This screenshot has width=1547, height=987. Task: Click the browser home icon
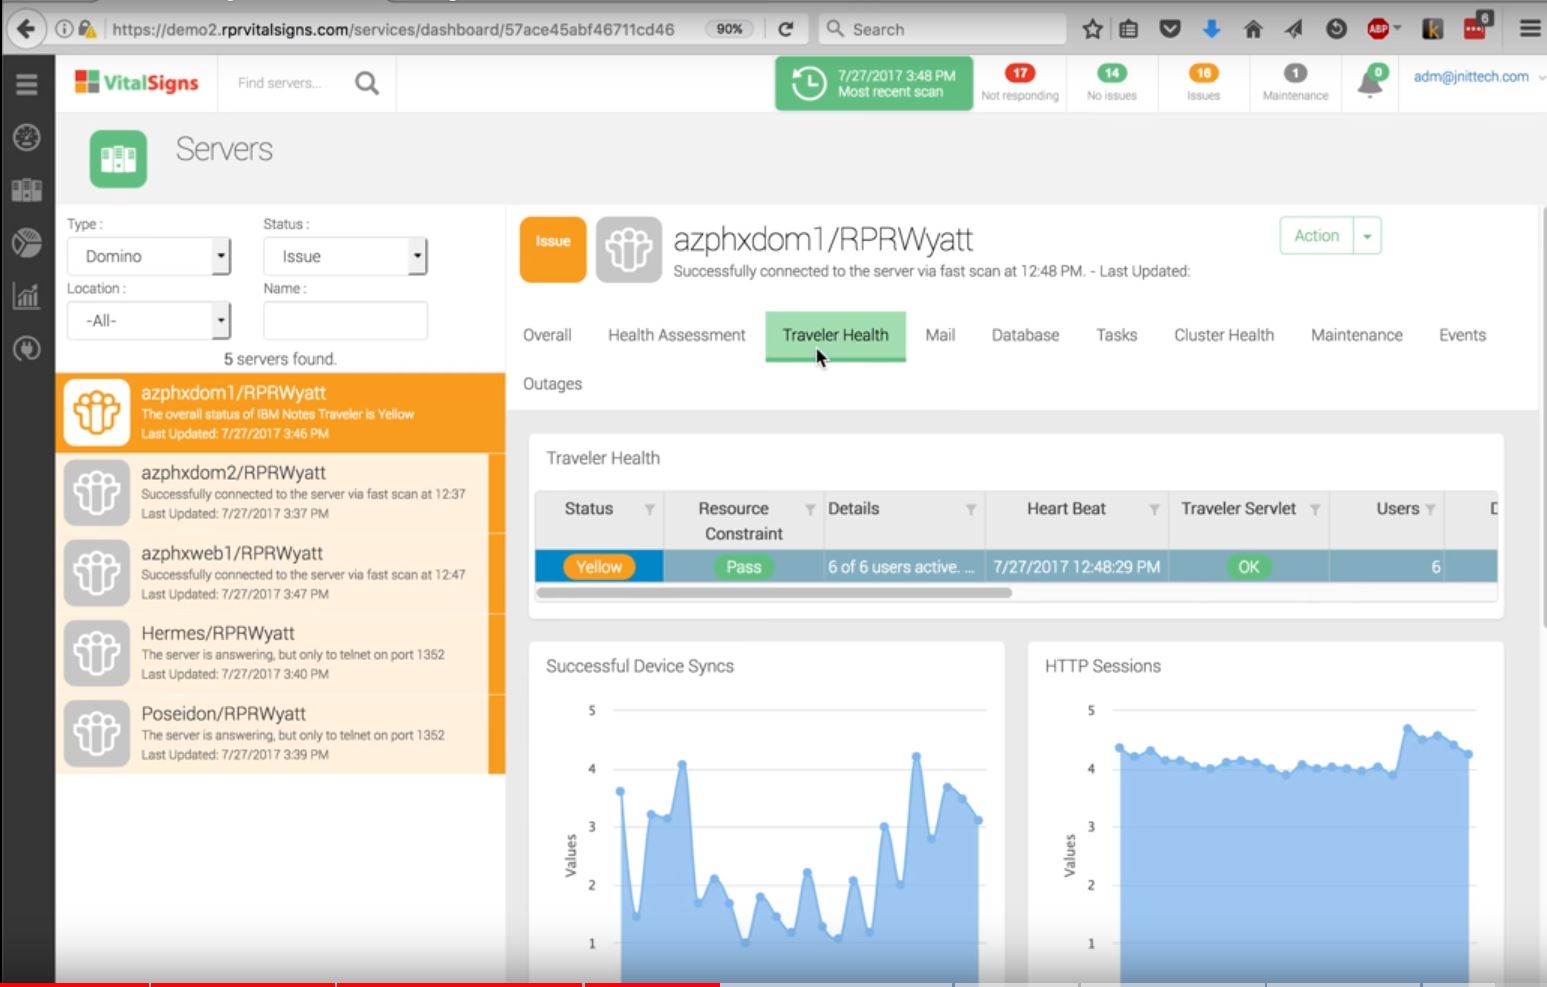point(1252,29)
